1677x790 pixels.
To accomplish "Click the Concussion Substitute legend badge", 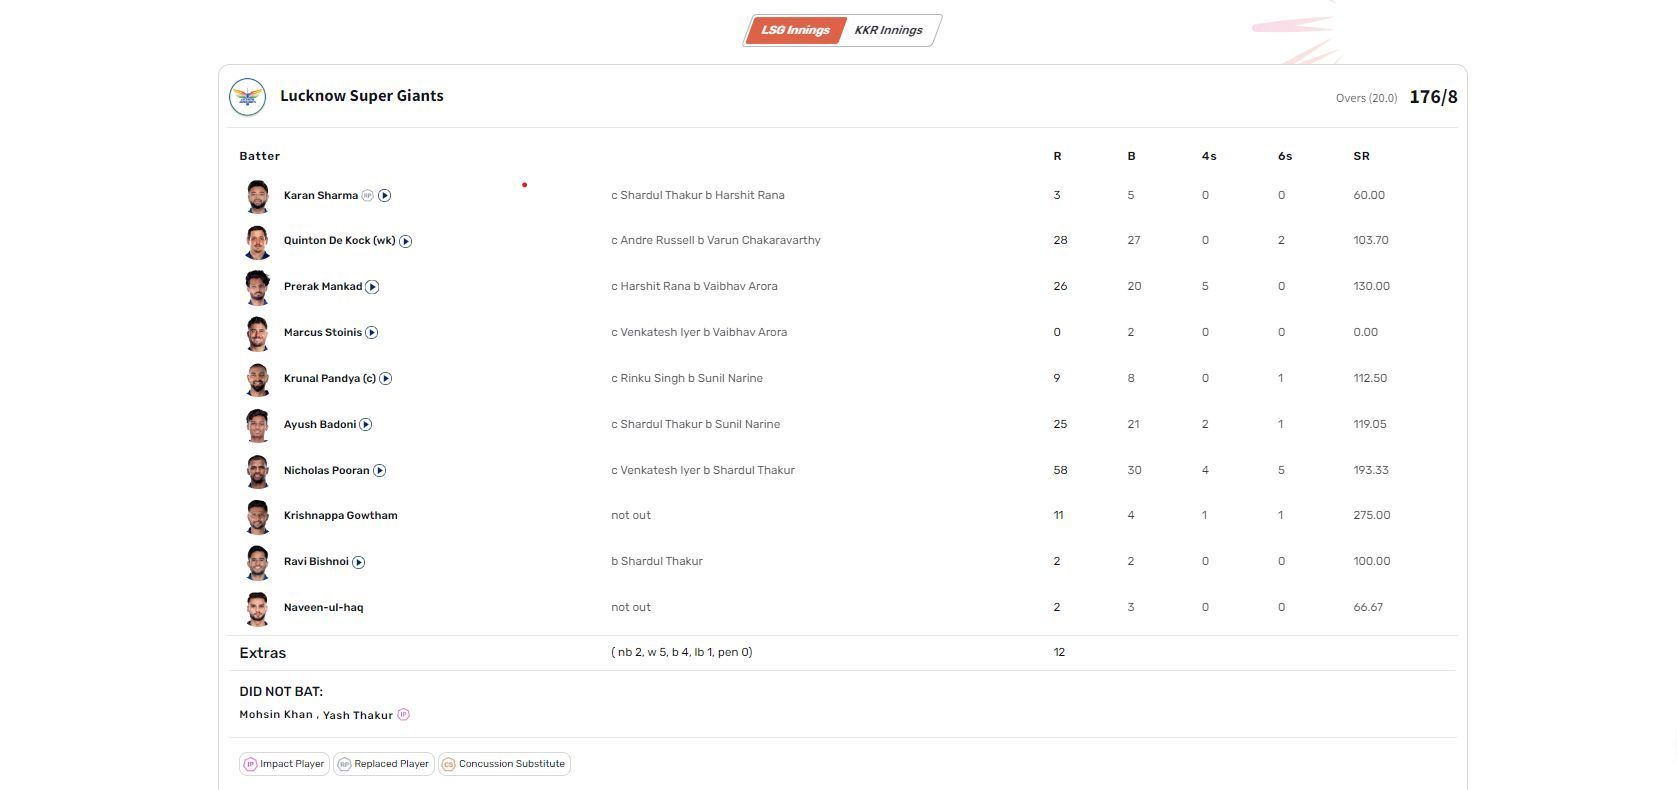I will pyautogui.click(x=504, y=764).
